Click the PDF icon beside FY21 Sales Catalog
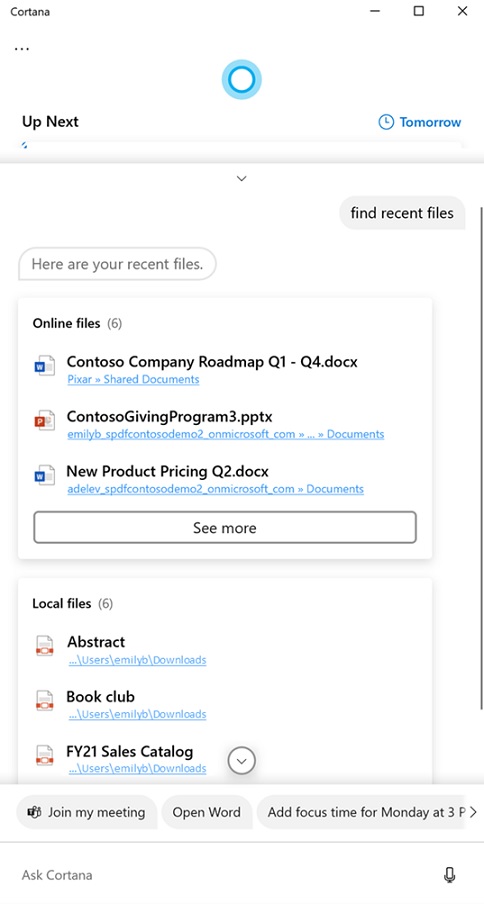Screen dimensions: 484x904 coord(44,755)
